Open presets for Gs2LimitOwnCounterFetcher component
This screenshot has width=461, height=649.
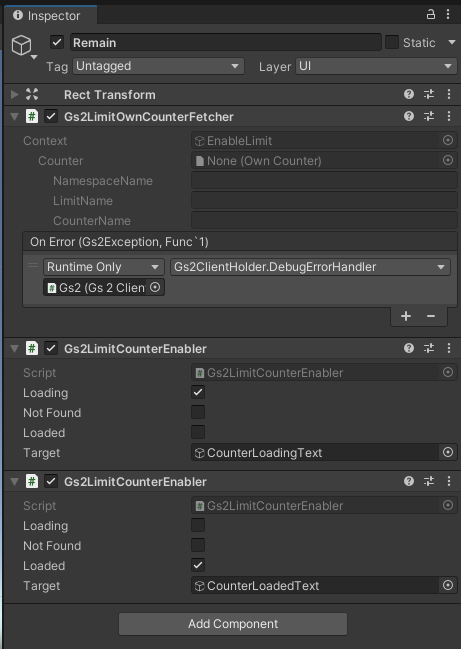[429, 116]
